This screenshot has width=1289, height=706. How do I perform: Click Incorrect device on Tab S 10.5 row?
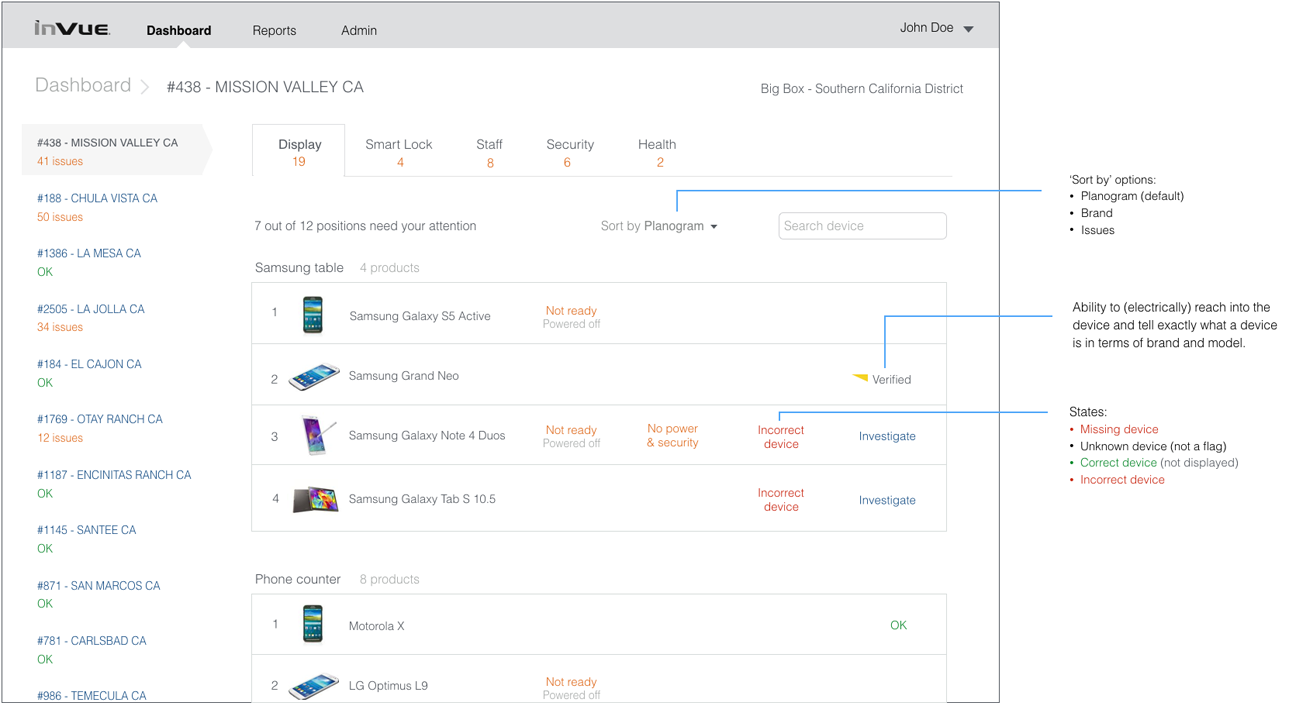point(781,500)
